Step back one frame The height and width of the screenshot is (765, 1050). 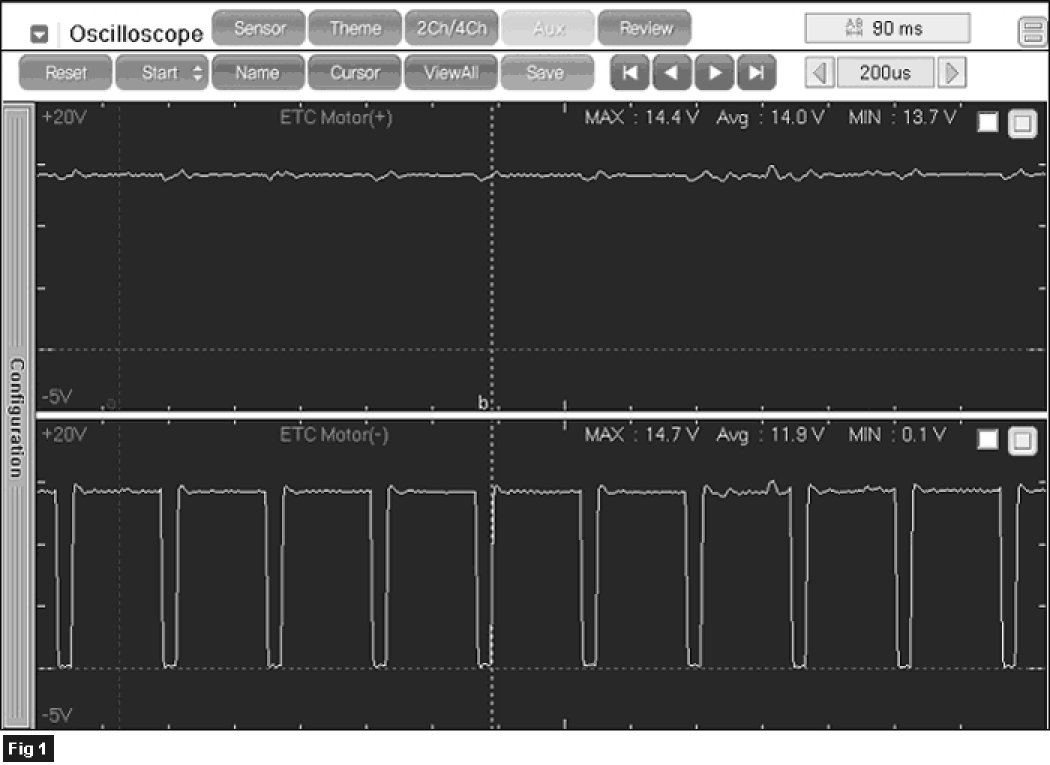tap(671, 73)
